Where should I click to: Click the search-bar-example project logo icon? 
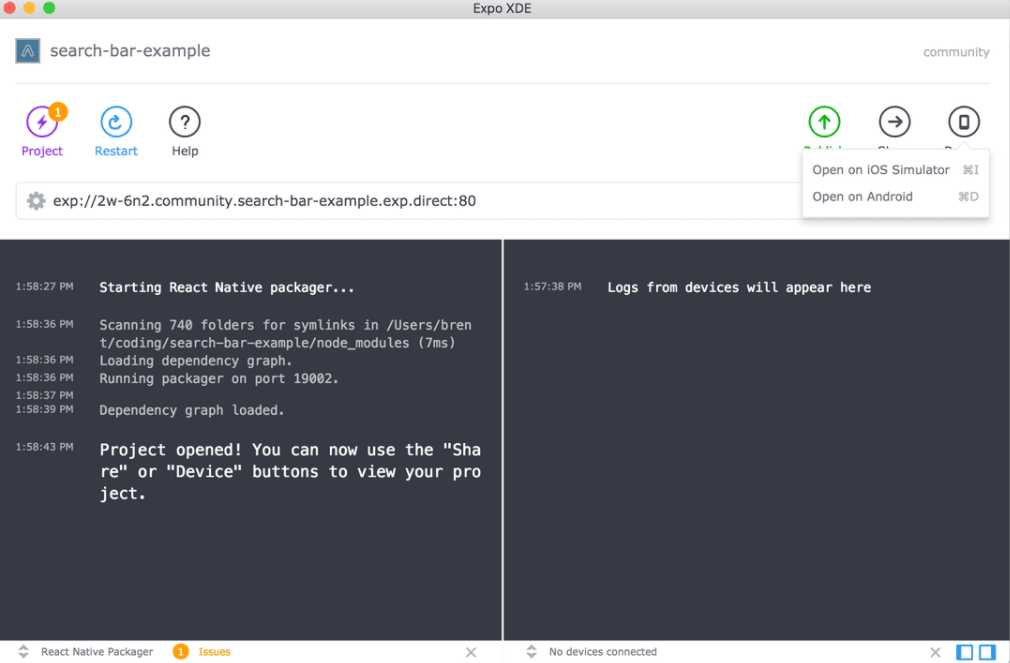(28, 51)
